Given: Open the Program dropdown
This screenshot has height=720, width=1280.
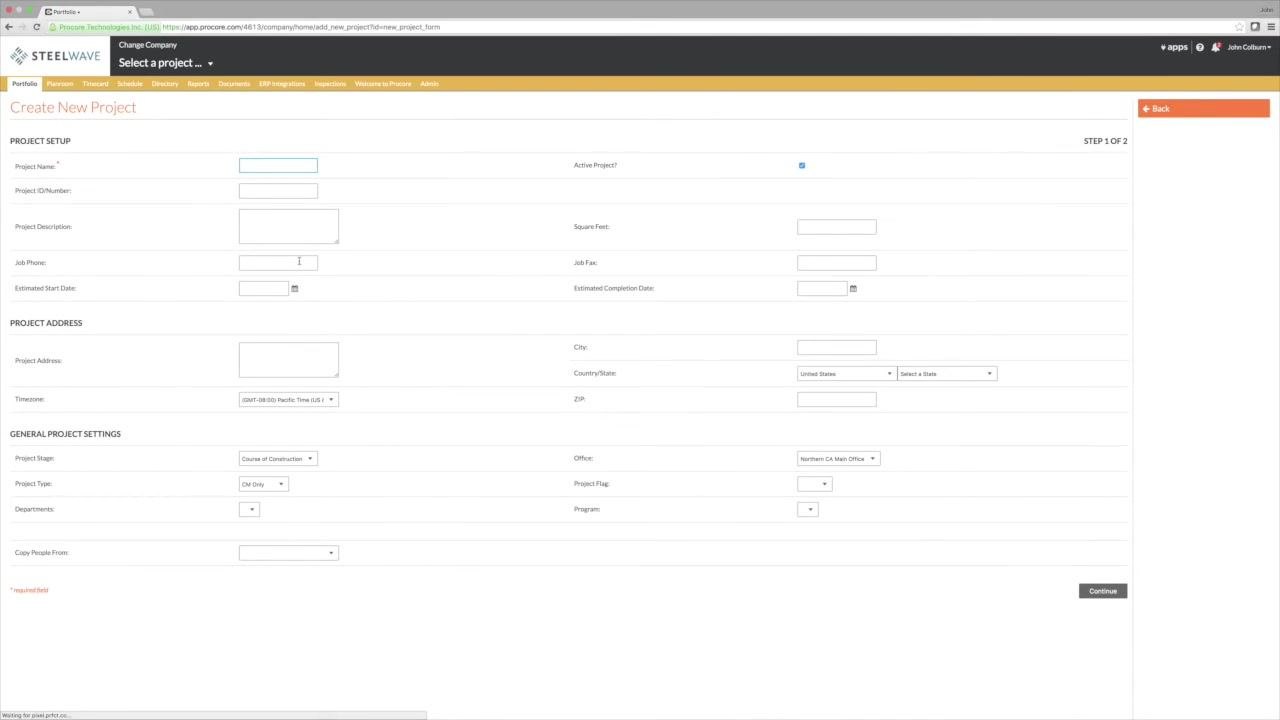Looking at the screenshot, I should 807,510.
